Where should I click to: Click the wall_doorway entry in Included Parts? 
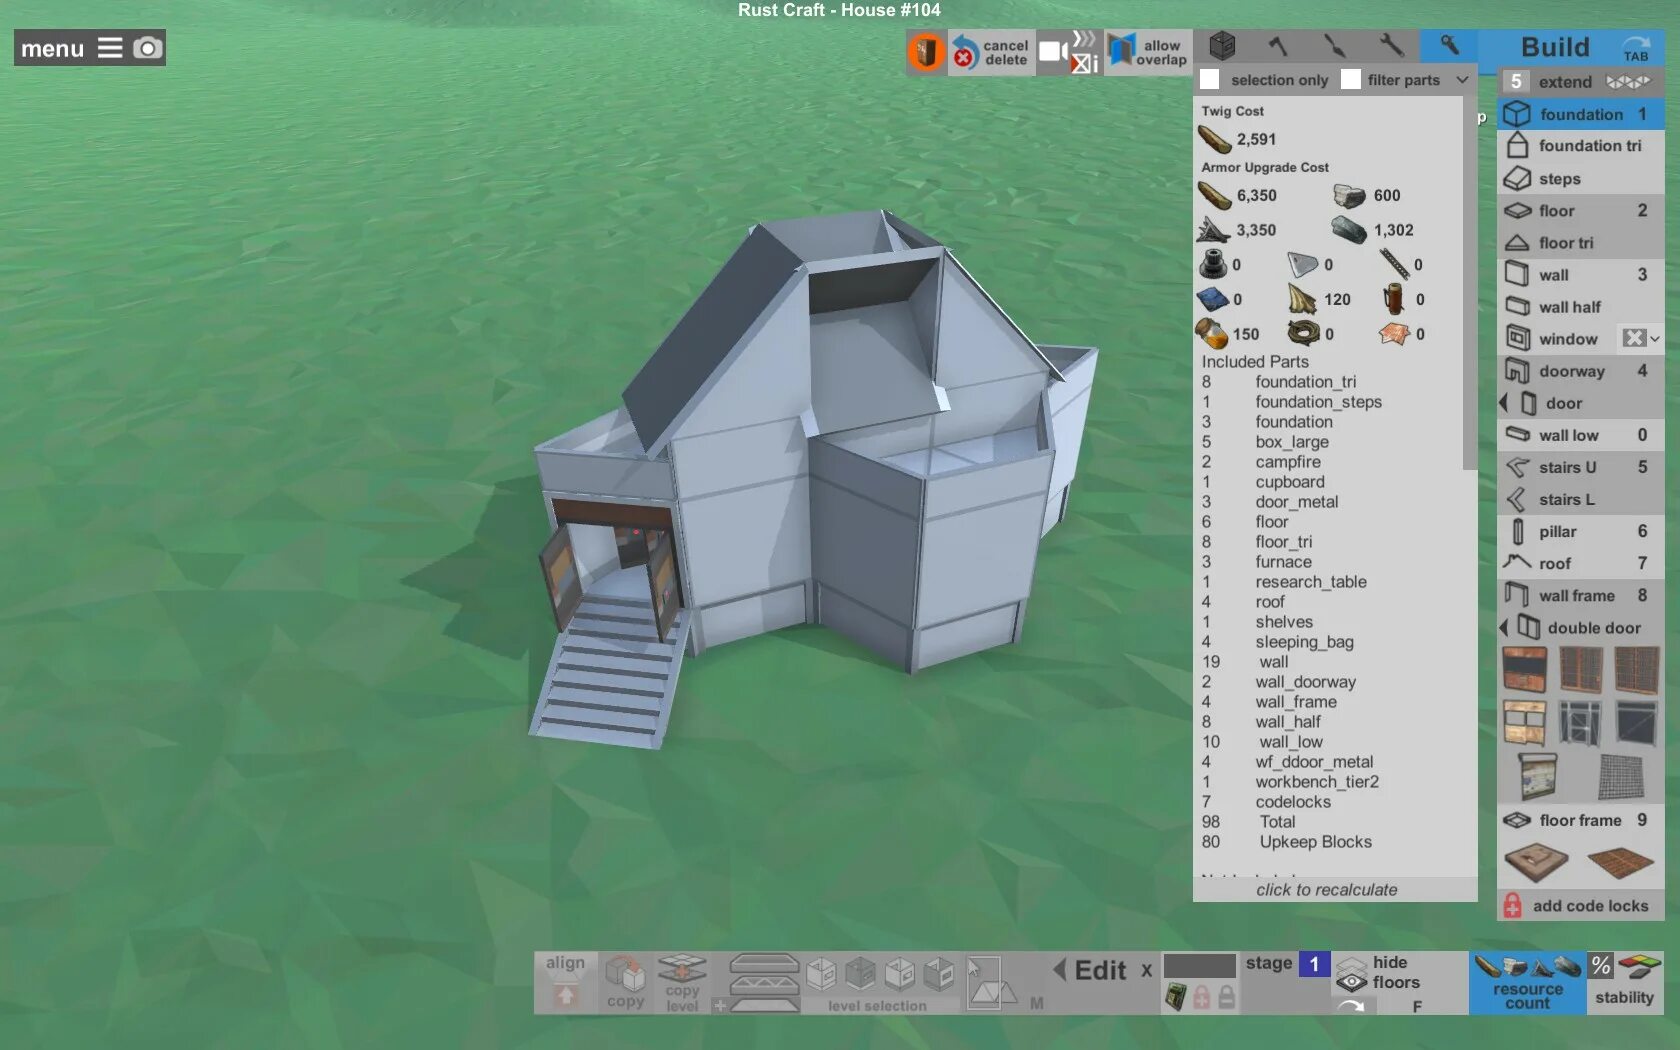pos(1305,682)
